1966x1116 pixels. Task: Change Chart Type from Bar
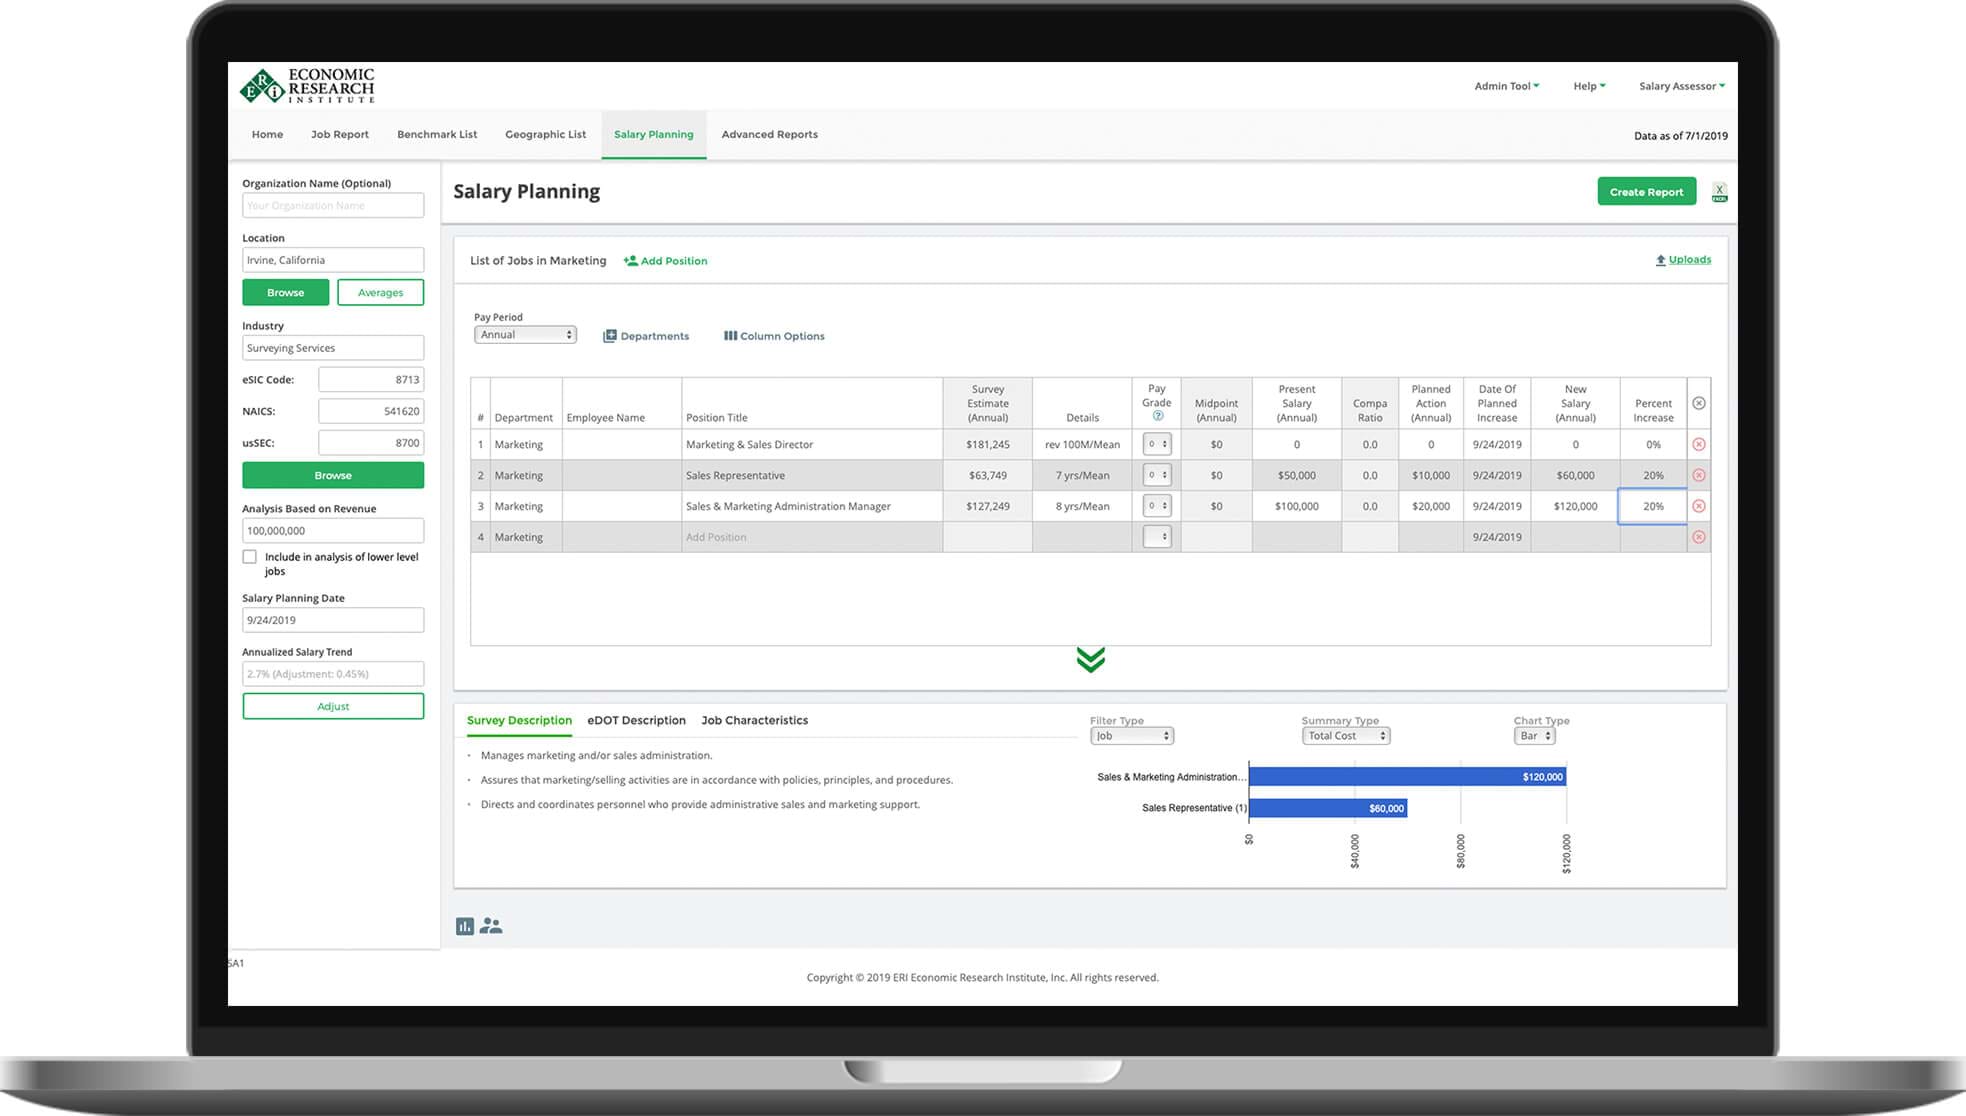[x=1533, y=735]
